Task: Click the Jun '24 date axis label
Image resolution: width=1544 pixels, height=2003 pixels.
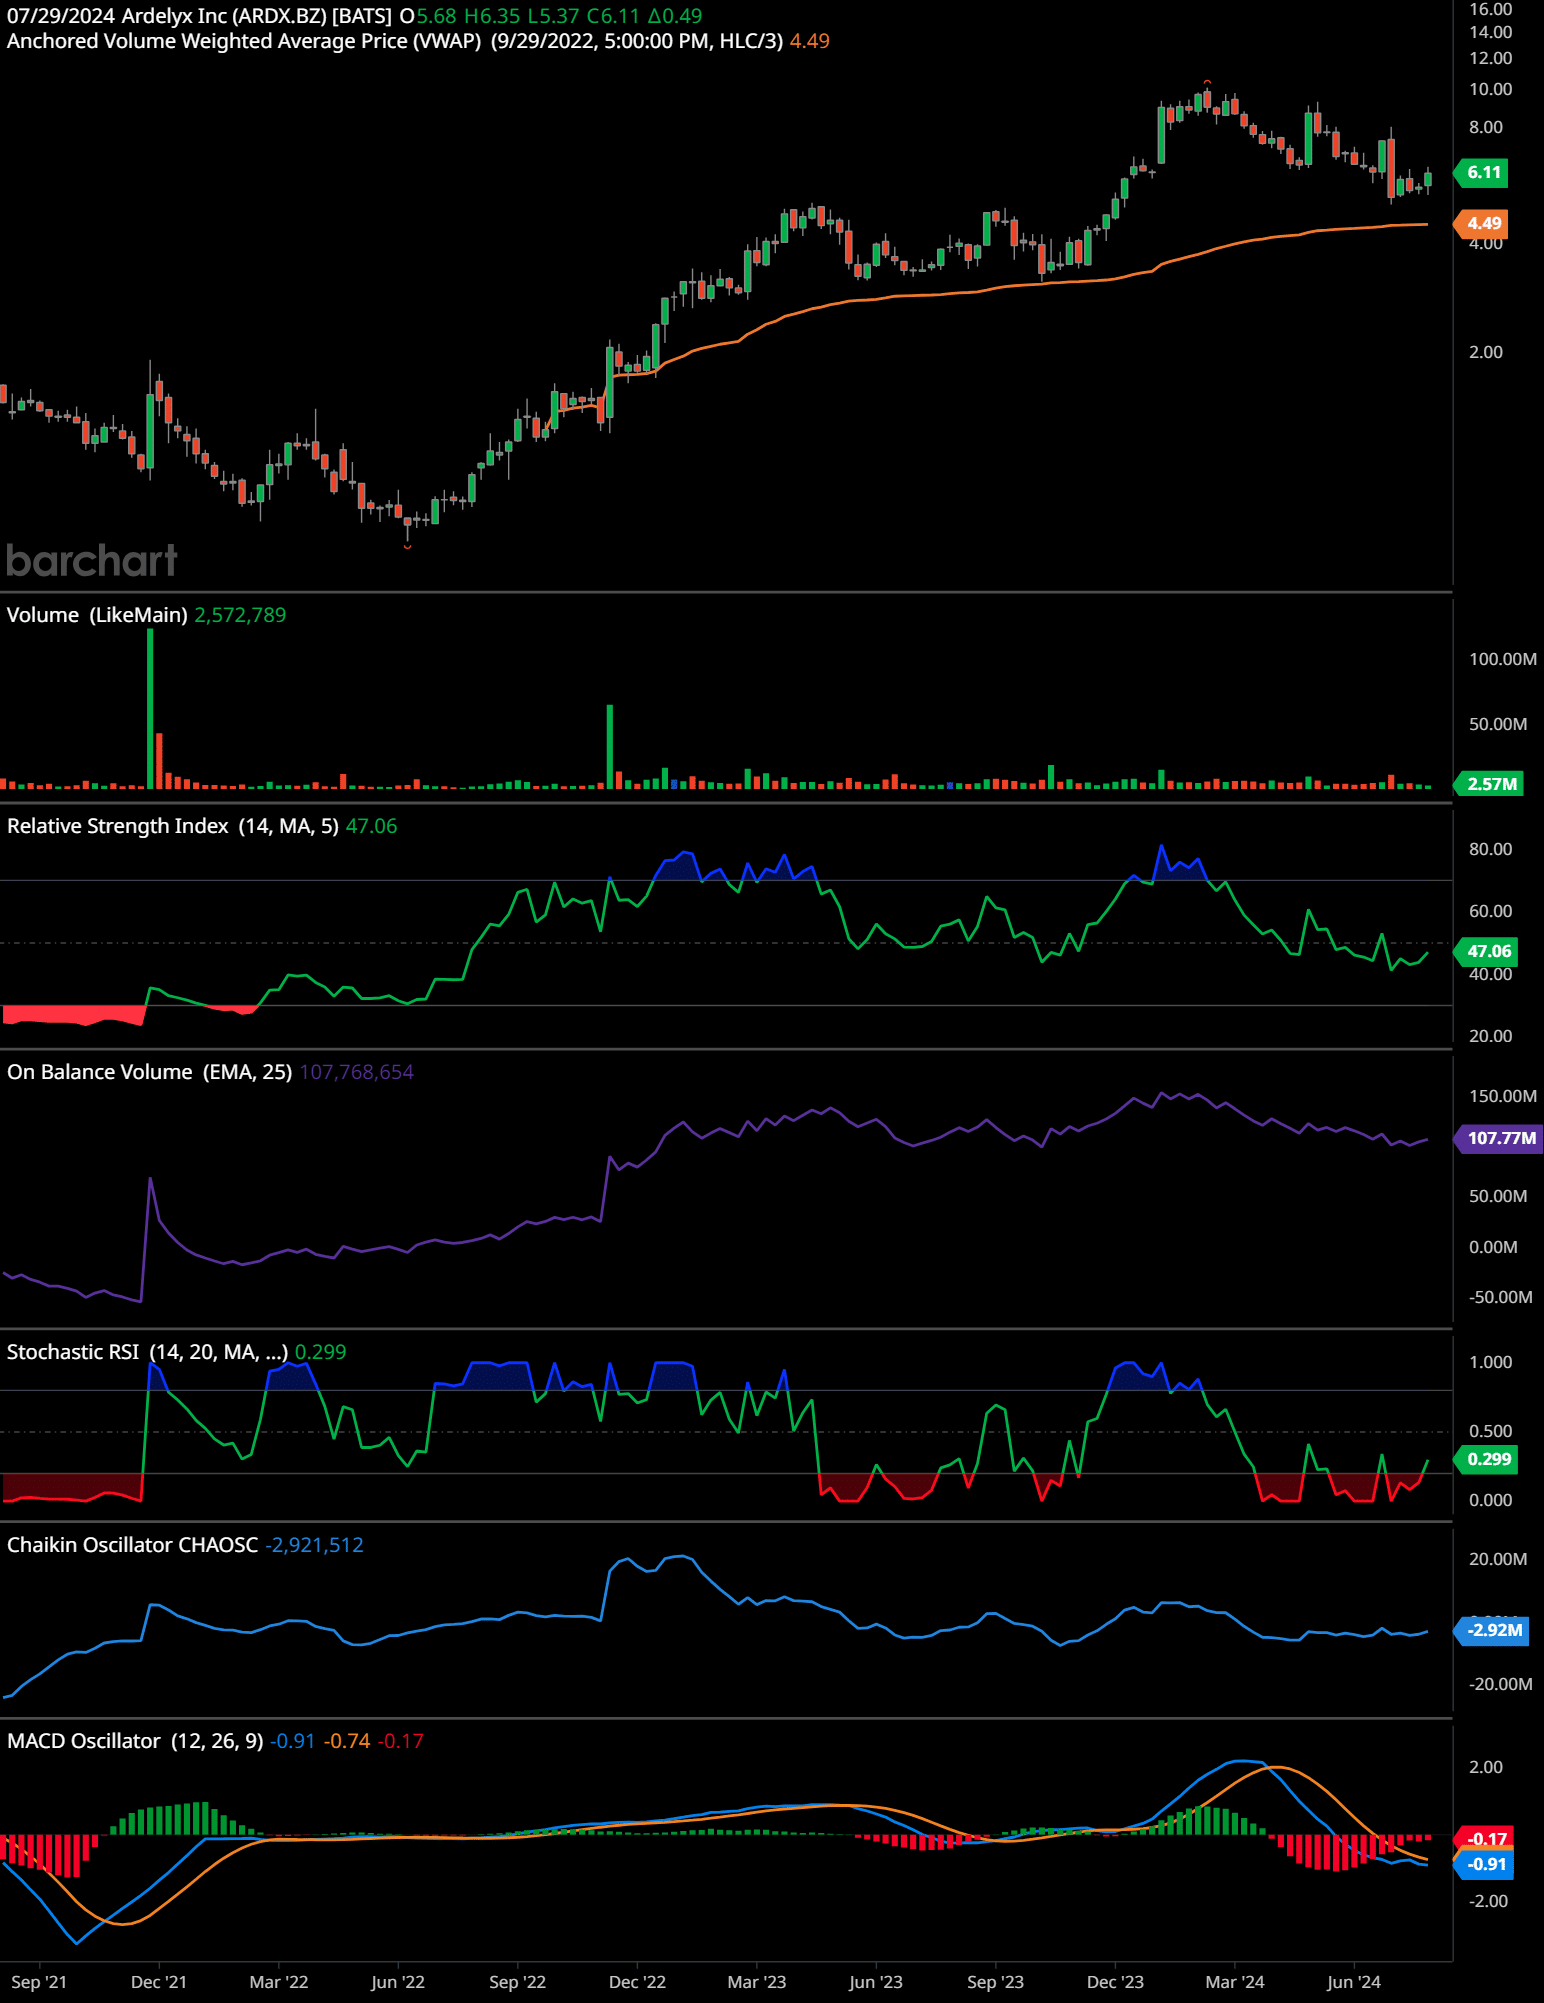Action: (x=1354, y=1982)
